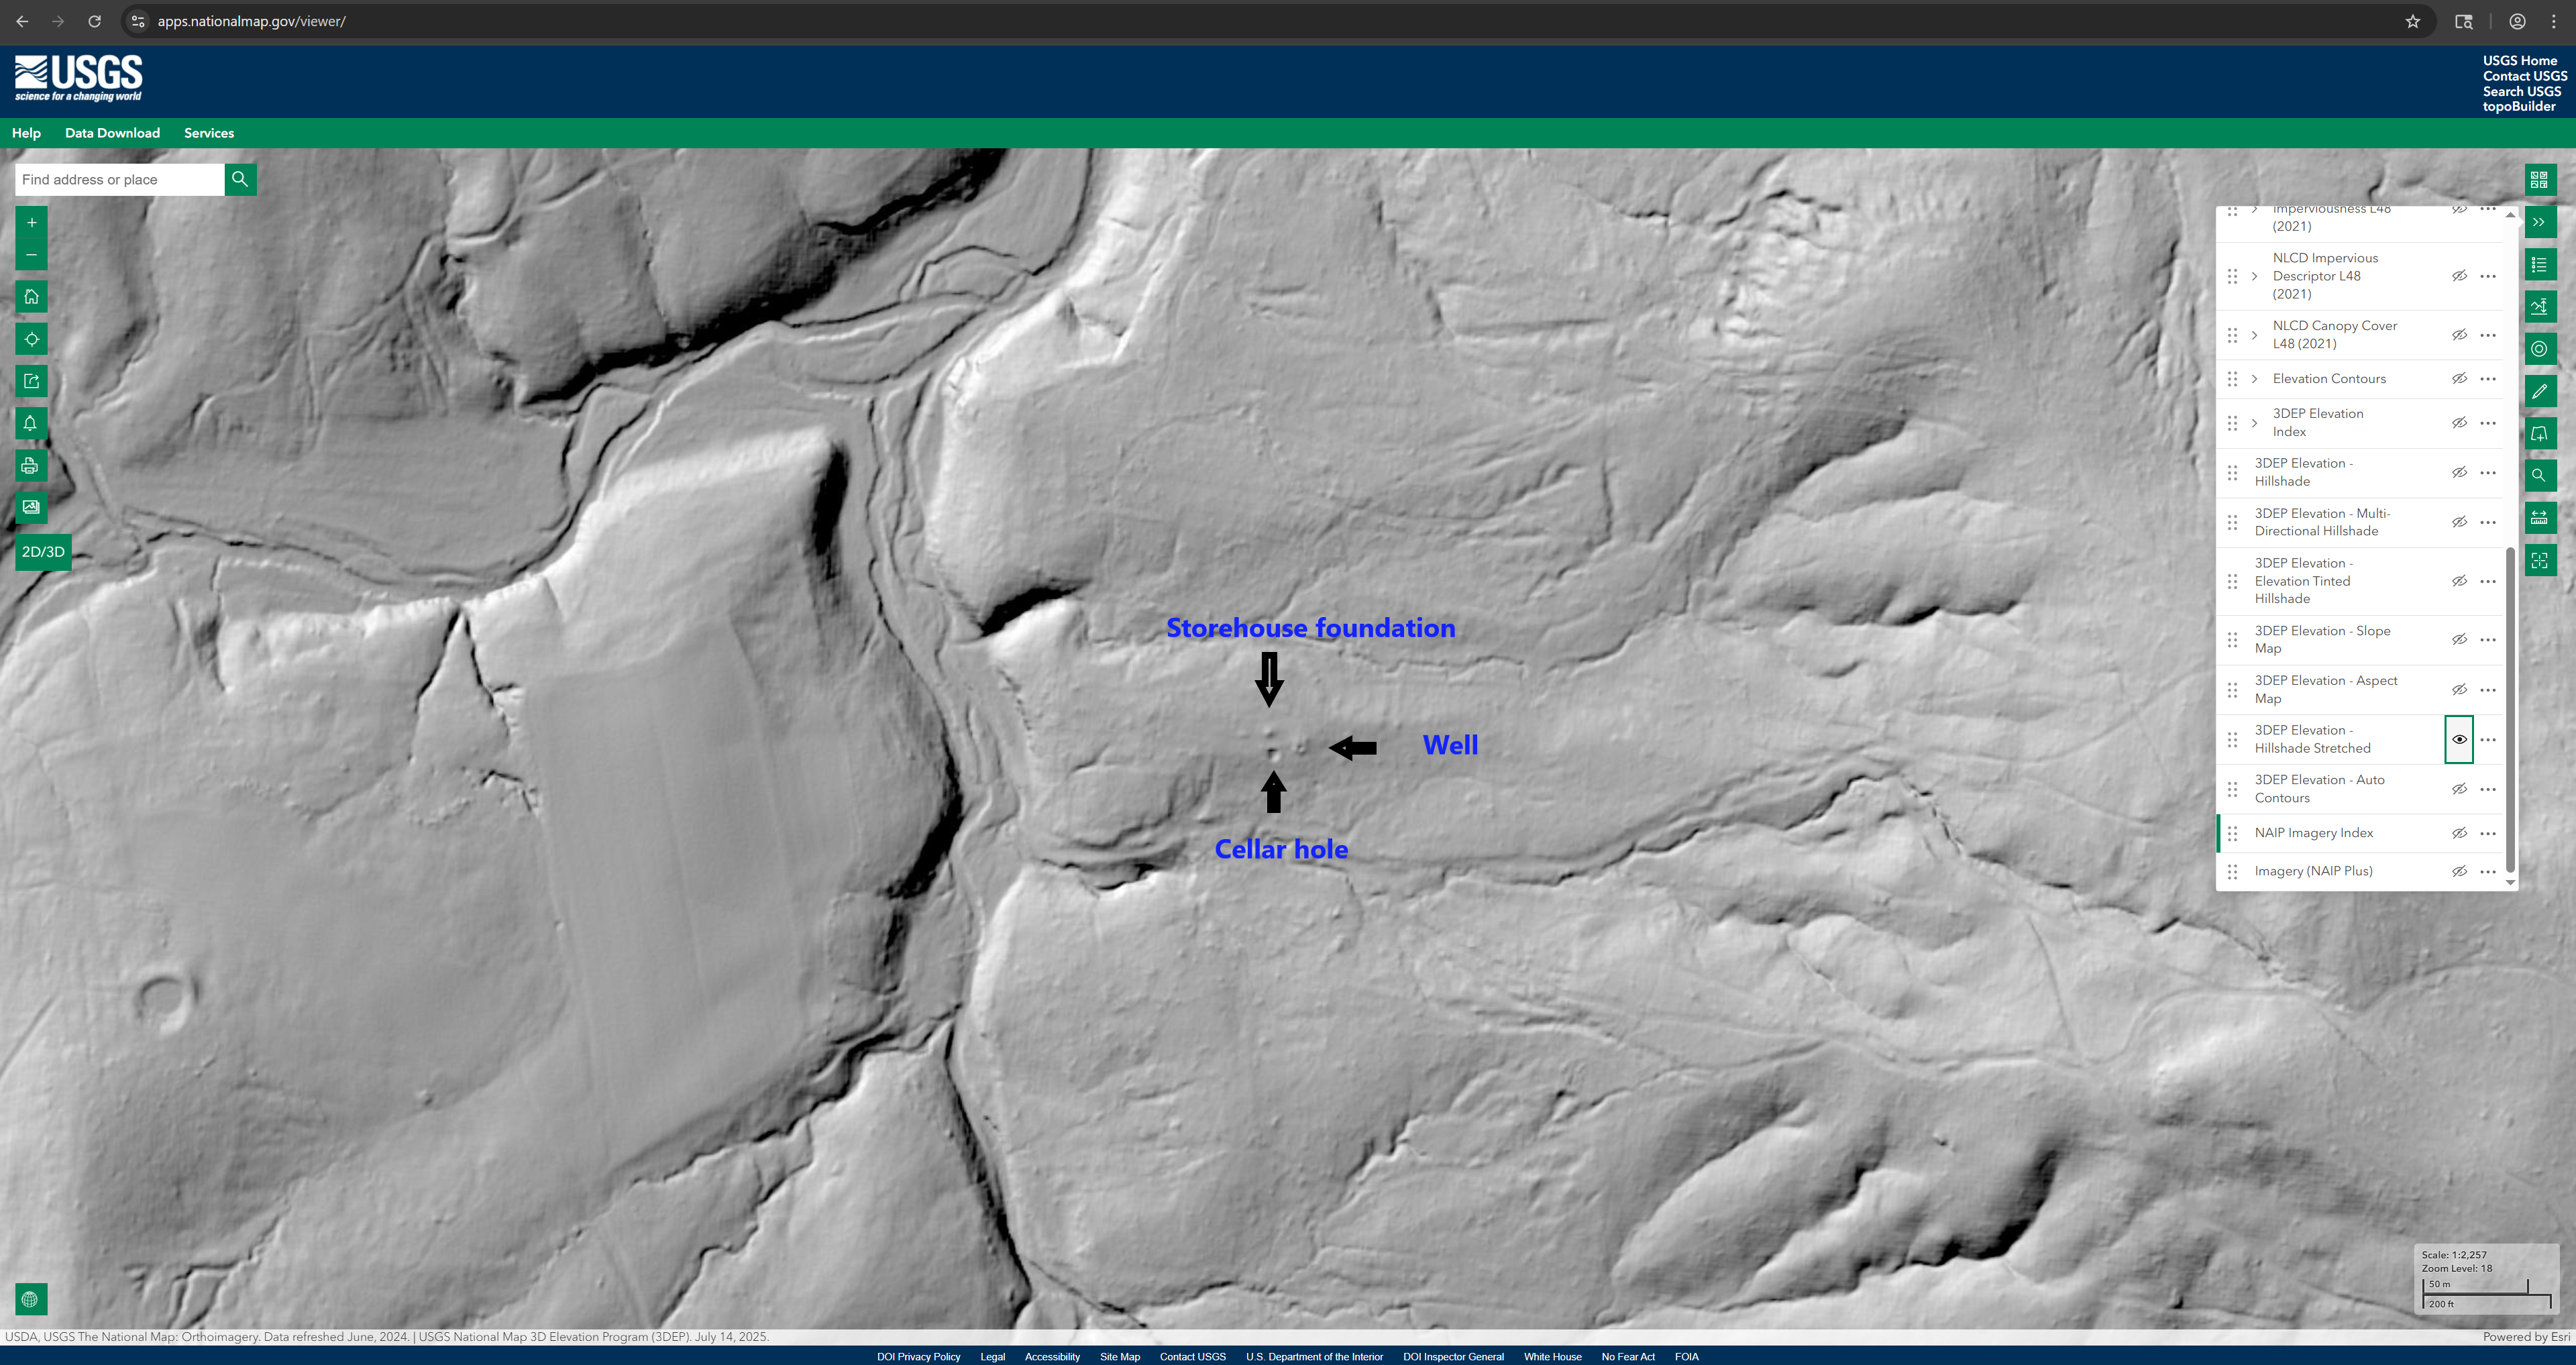Show the Imagery (NAIP Plus) layer
This screenshot has width=2576, height=1365.
[x=2459, y=871]
